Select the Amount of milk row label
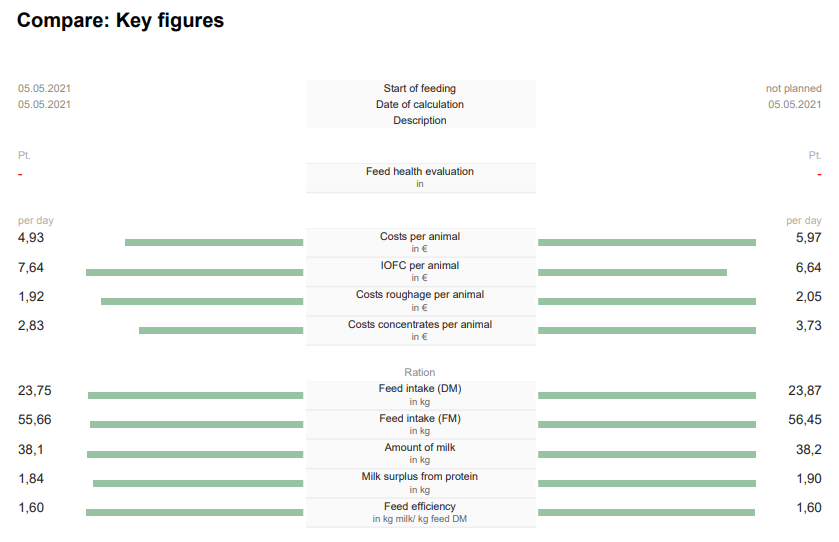This screenshot has width=839, height=542. pos(420,447)
